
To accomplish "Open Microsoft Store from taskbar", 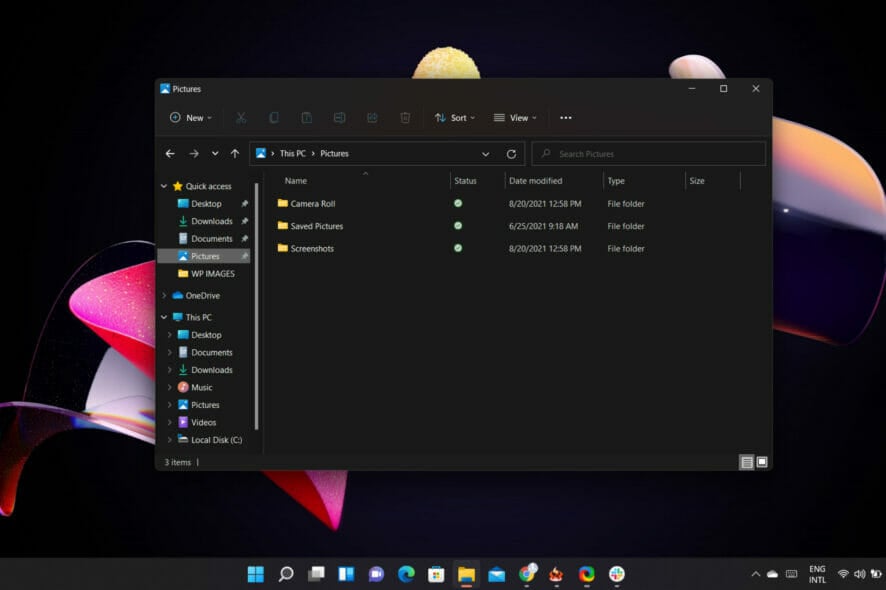I will 436,574.
